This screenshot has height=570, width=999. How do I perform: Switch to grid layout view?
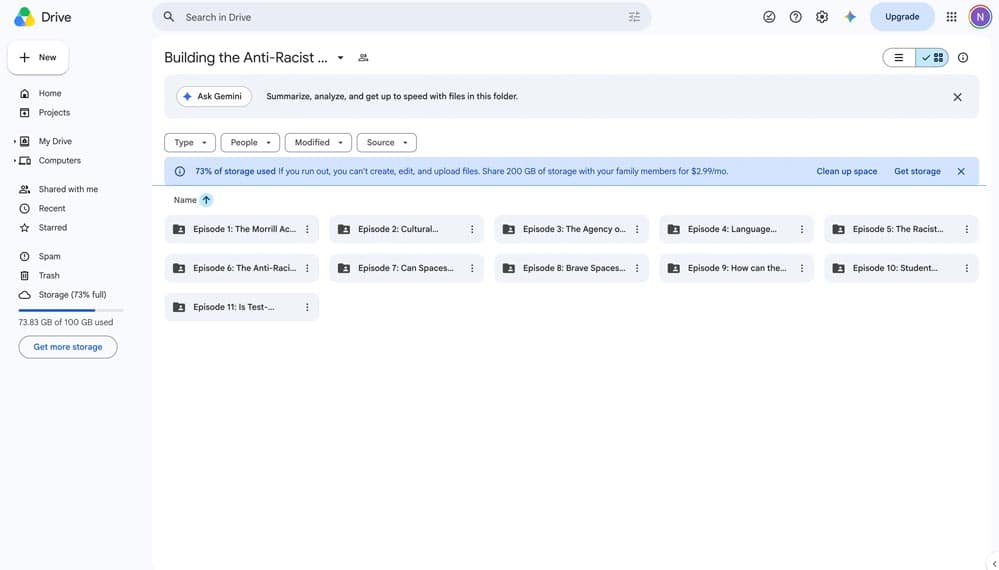[932, 58]
